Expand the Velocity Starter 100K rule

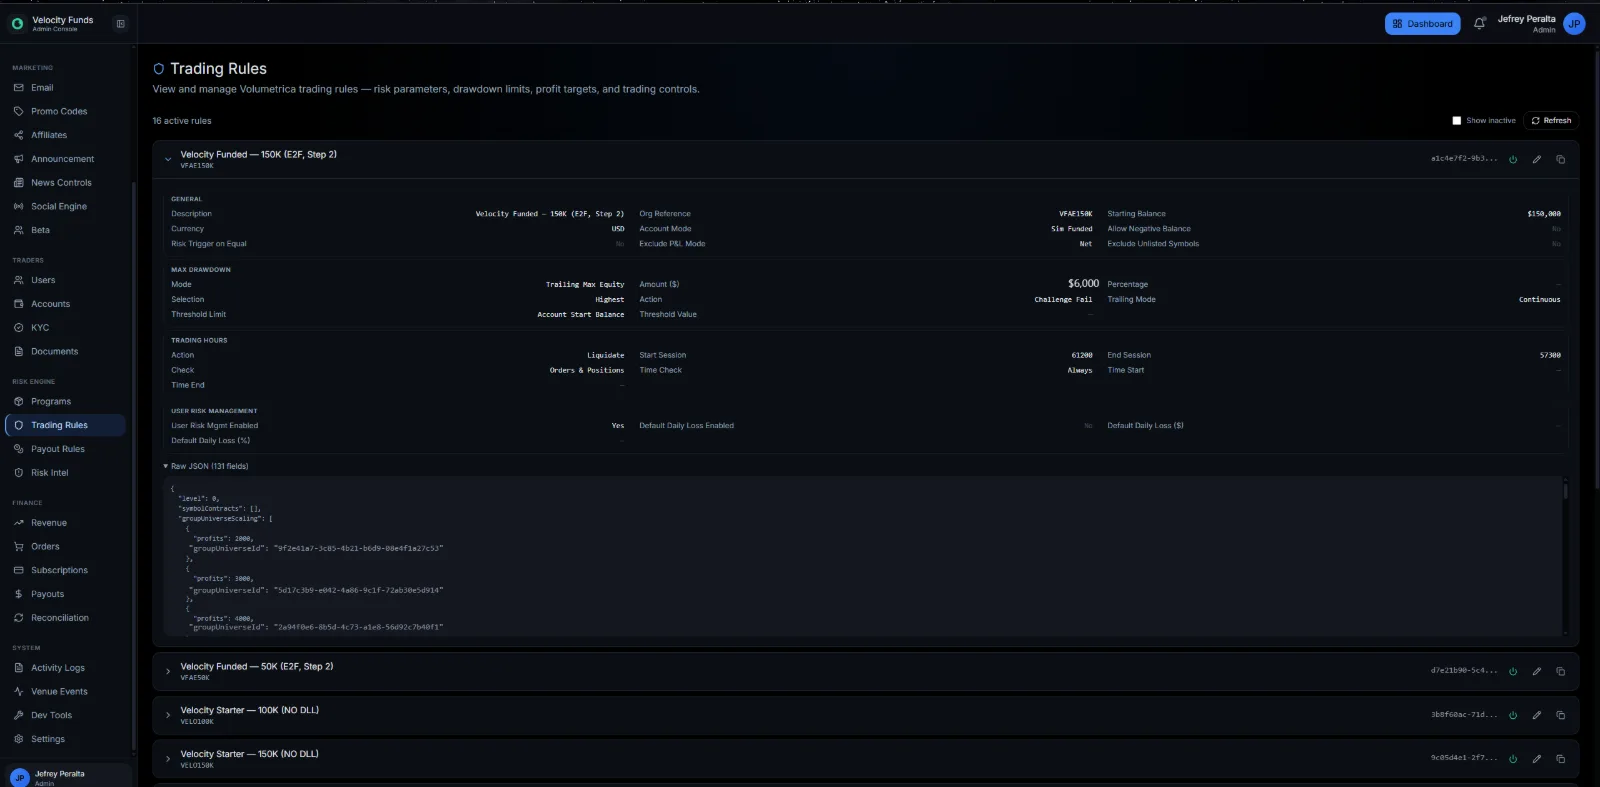coord(168,715)
